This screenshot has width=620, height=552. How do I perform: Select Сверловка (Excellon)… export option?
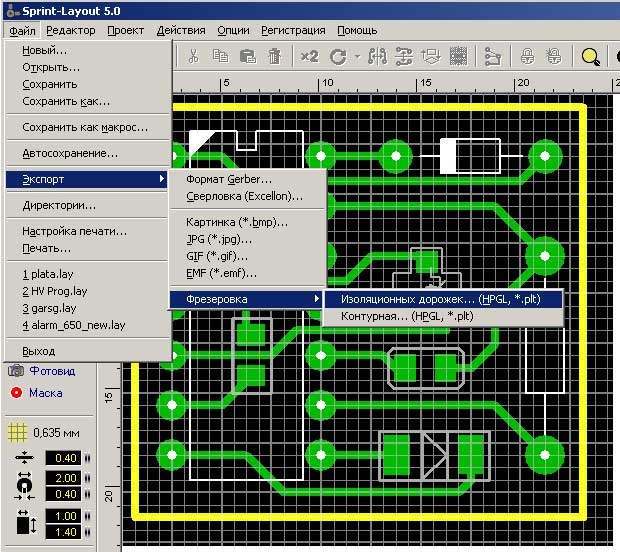[248, 196]
